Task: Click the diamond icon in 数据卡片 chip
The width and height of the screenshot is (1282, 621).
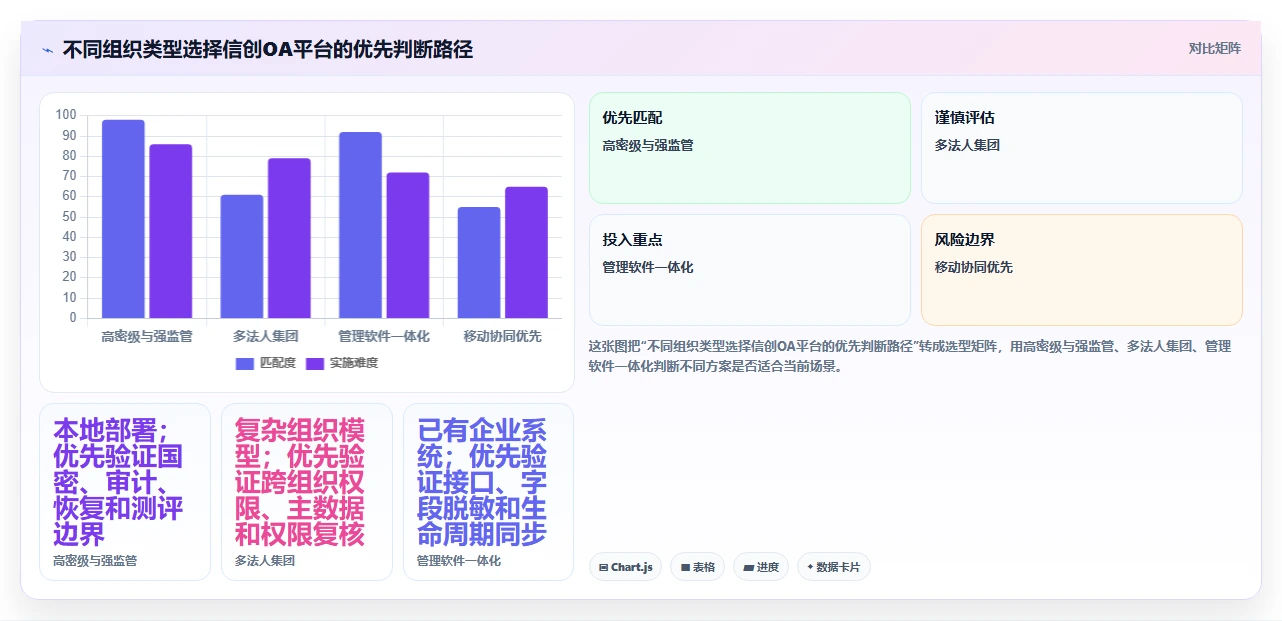Action: coord(810,566)
